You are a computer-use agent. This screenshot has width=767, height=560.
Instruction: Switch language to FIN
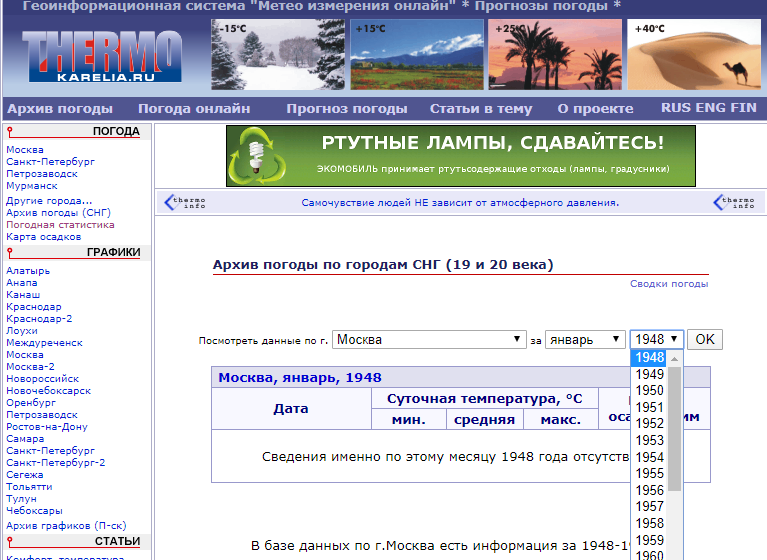[743, 108]
